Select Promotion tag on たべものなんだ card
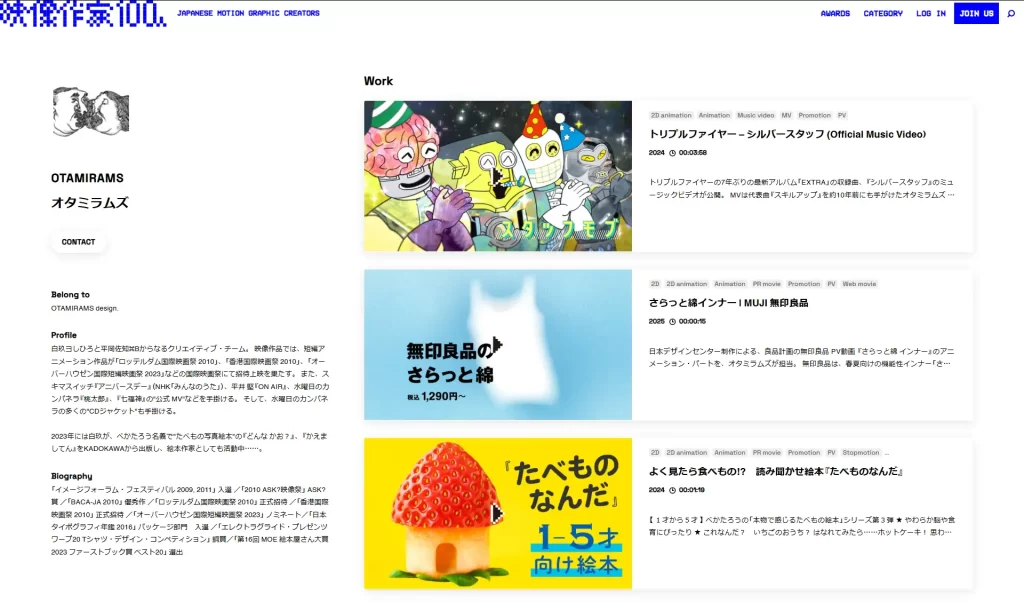Image resolution: width=1024 pixels, height=602 pixels. click(x=803, y=452)
